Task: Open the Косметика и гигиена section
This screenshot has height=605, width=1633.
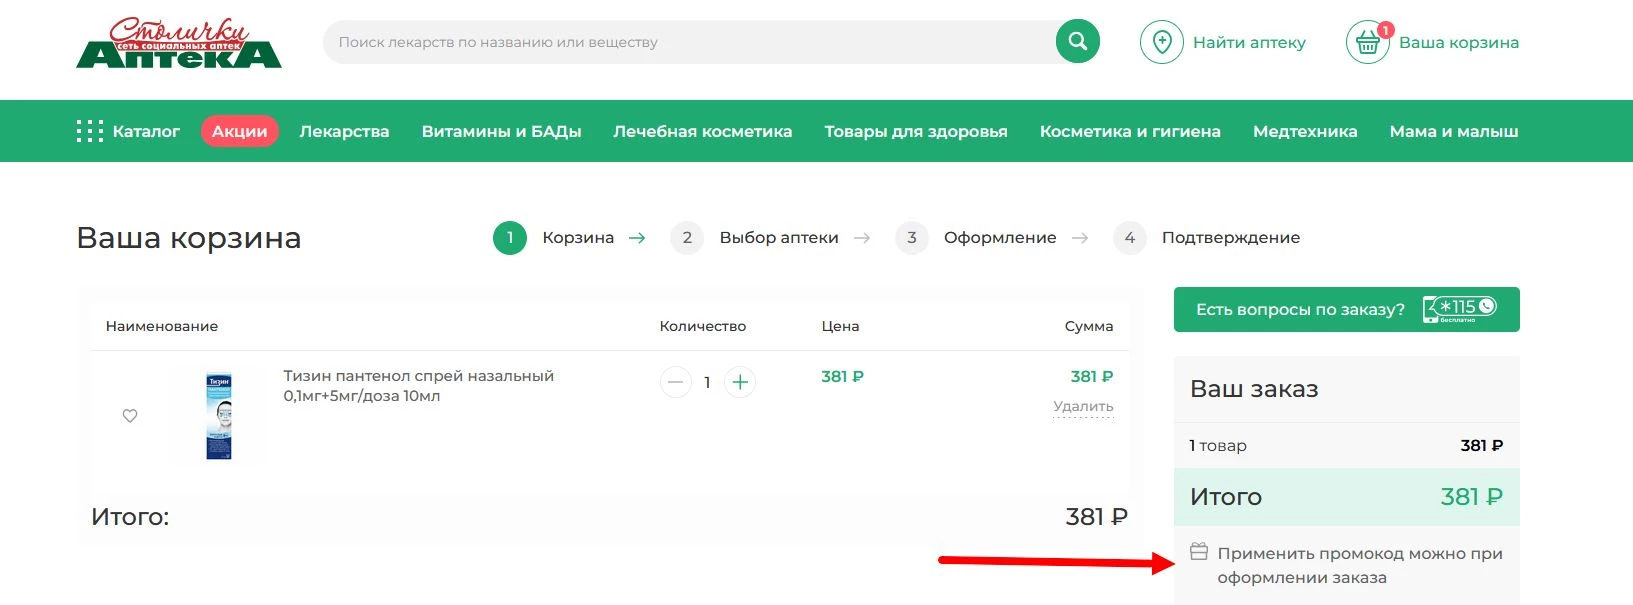Action: tap(1129, 130)
